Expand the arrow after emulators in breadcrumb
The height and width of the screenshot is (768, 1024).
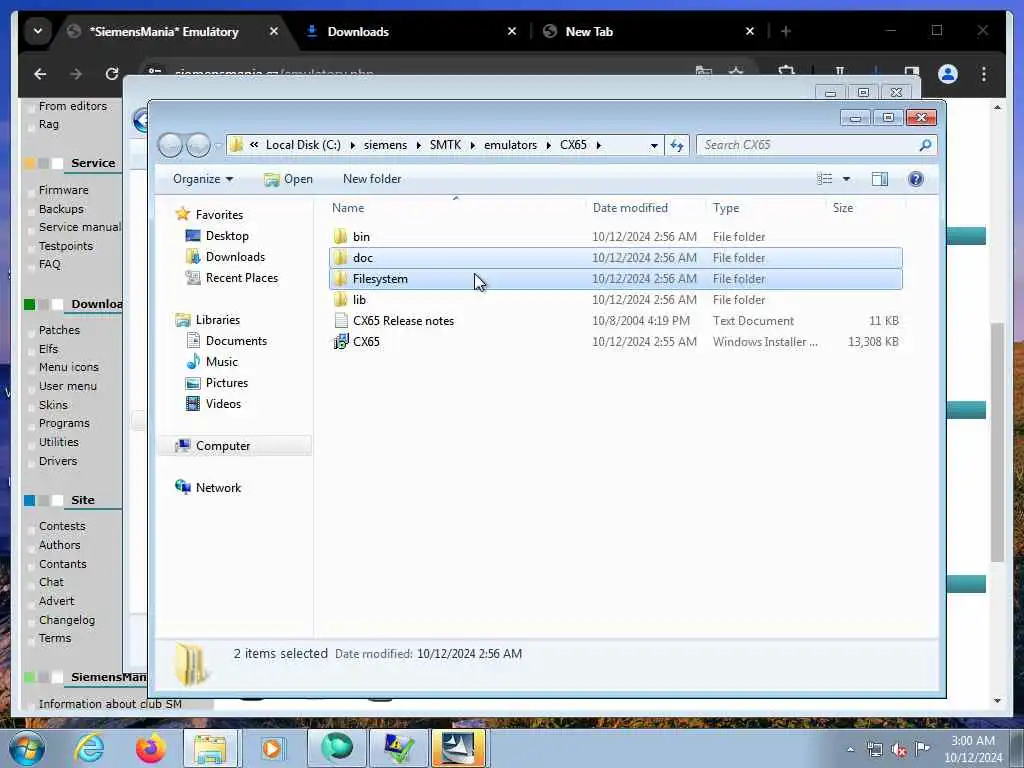pos(549,145)
